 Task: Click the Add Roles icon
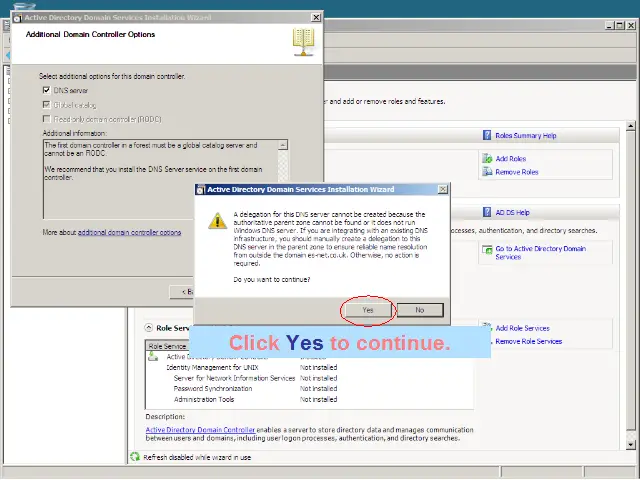487,158
